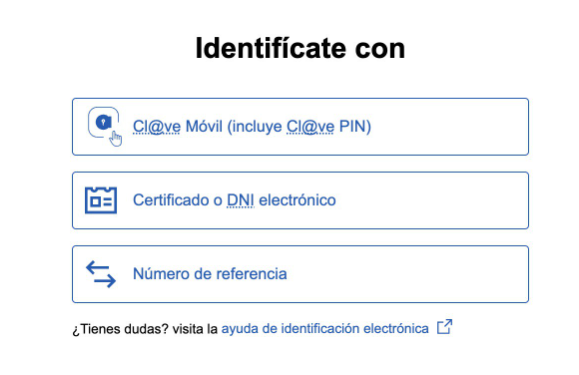The image size is (579, 375).
Task: Click the first underlined Cl@ve abbreviation
Action: tap(157, 127)
